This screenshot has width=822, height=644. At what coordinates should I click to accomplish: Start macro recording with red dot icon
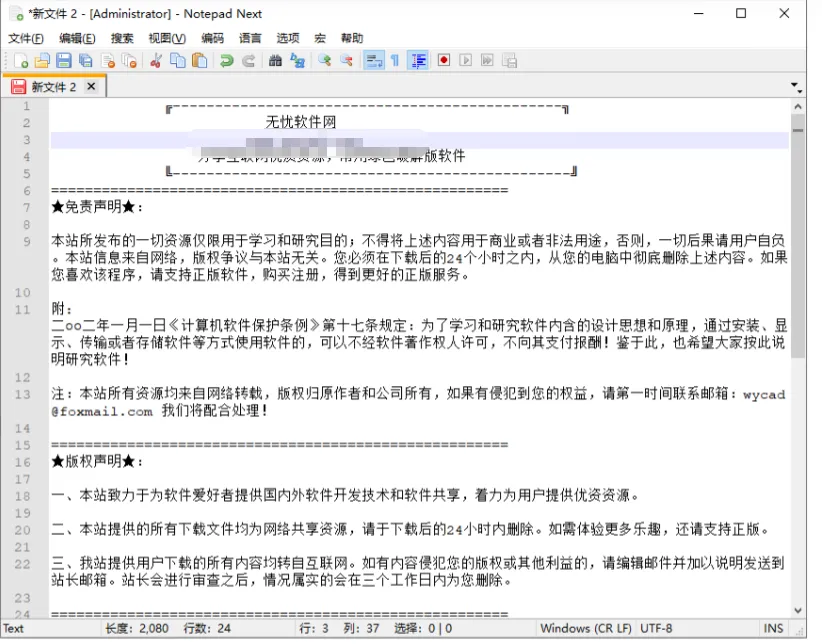click(x=444, y=61)
